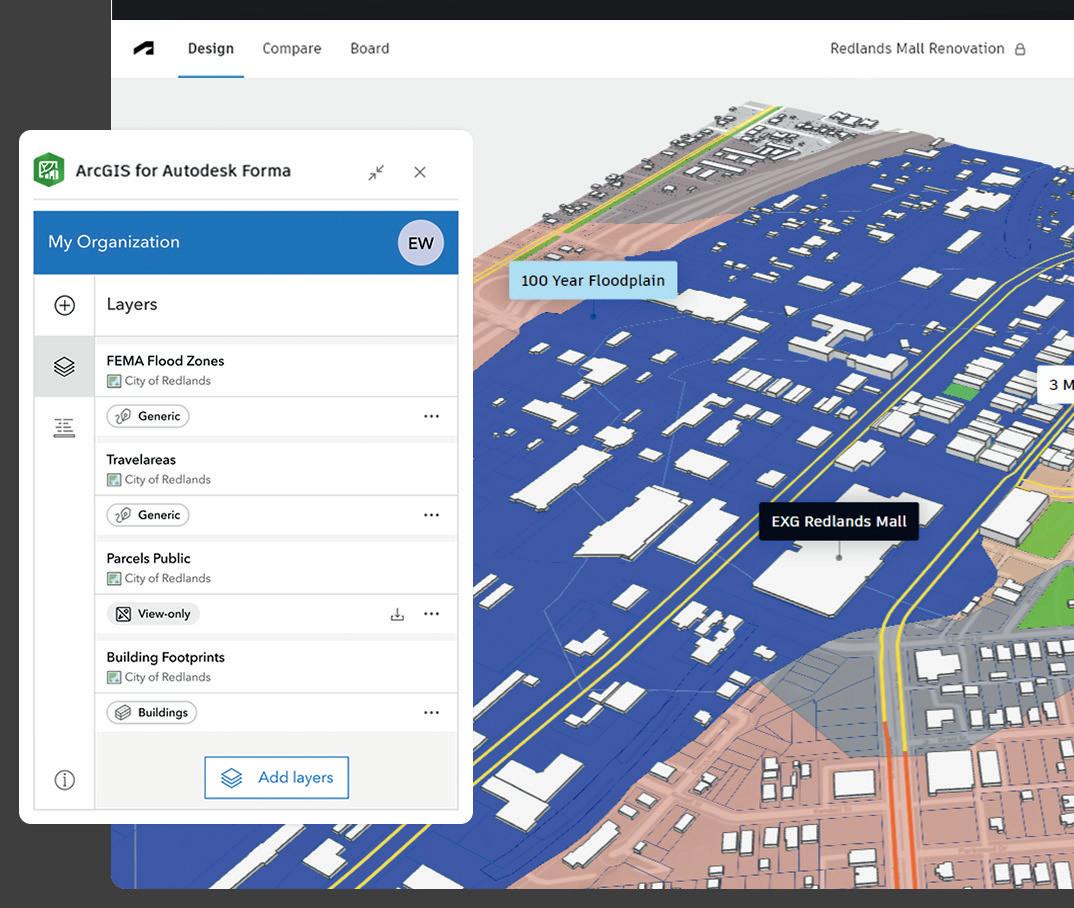Select the Travelareas layer
The height and width of the screenshot is (908, 1074).
[141, 459]
